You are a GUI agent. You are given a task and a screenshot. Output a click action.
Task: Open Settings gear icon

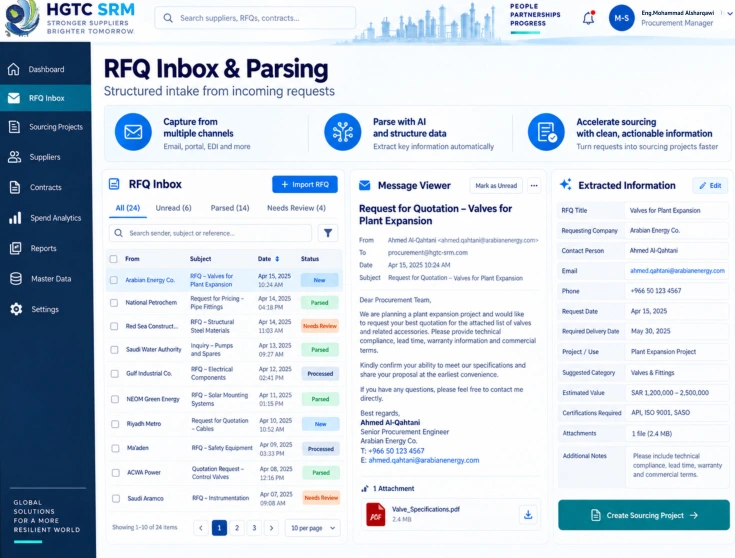tap(16, 309)
